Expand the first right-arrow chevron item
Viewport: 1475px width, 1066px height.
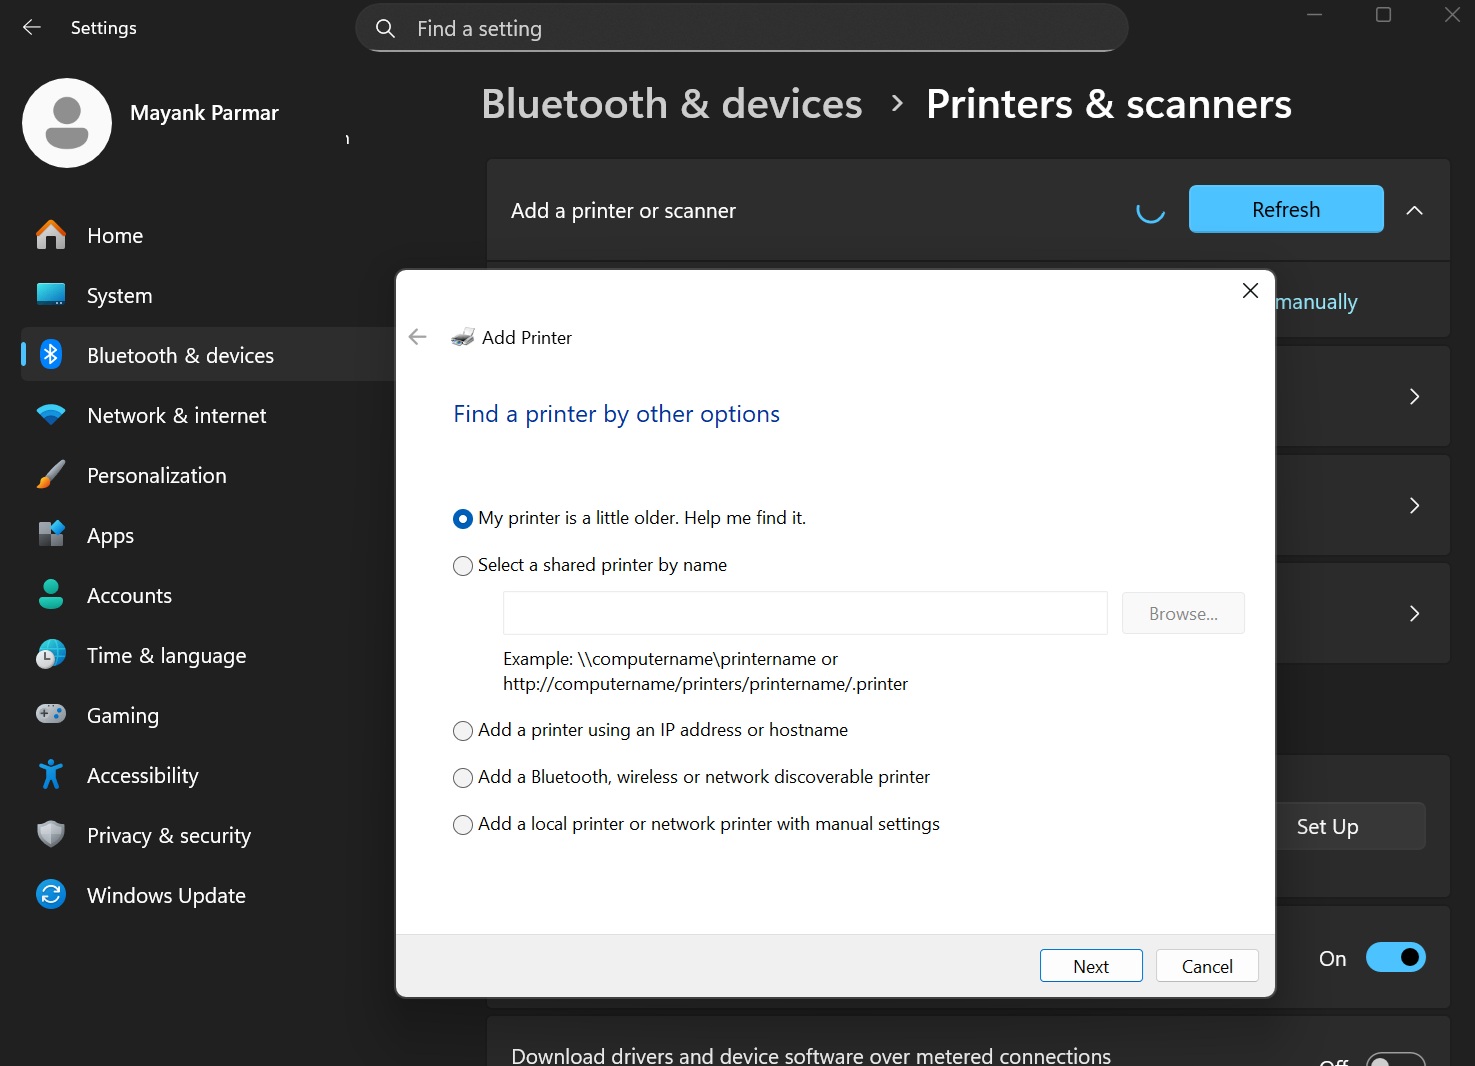pos(1414,397)
